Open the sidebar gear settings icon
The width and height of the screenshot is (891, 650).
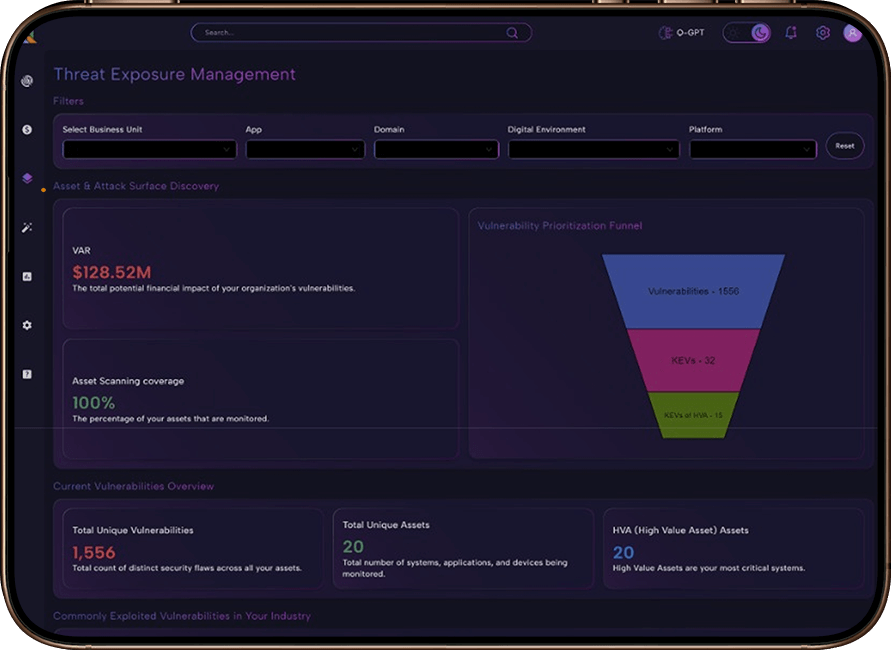tap(27, 325)
